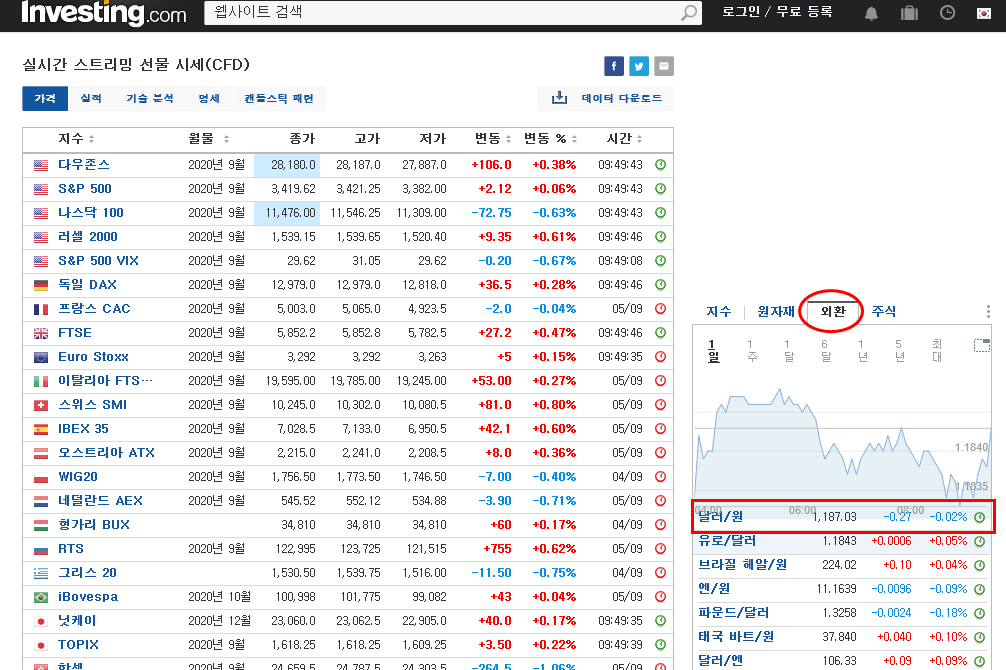The height and width of the screenshot is (670, 1006).
Task: Click the Greek flag beside 그리스 20
Action: 40,573
